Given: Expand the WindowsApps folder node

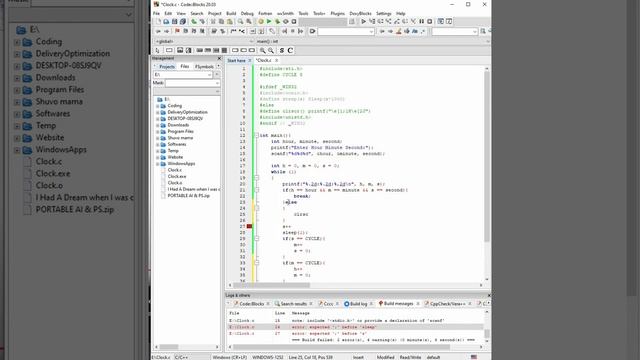Looking at the screenshot, I should (x=158, y=164).
